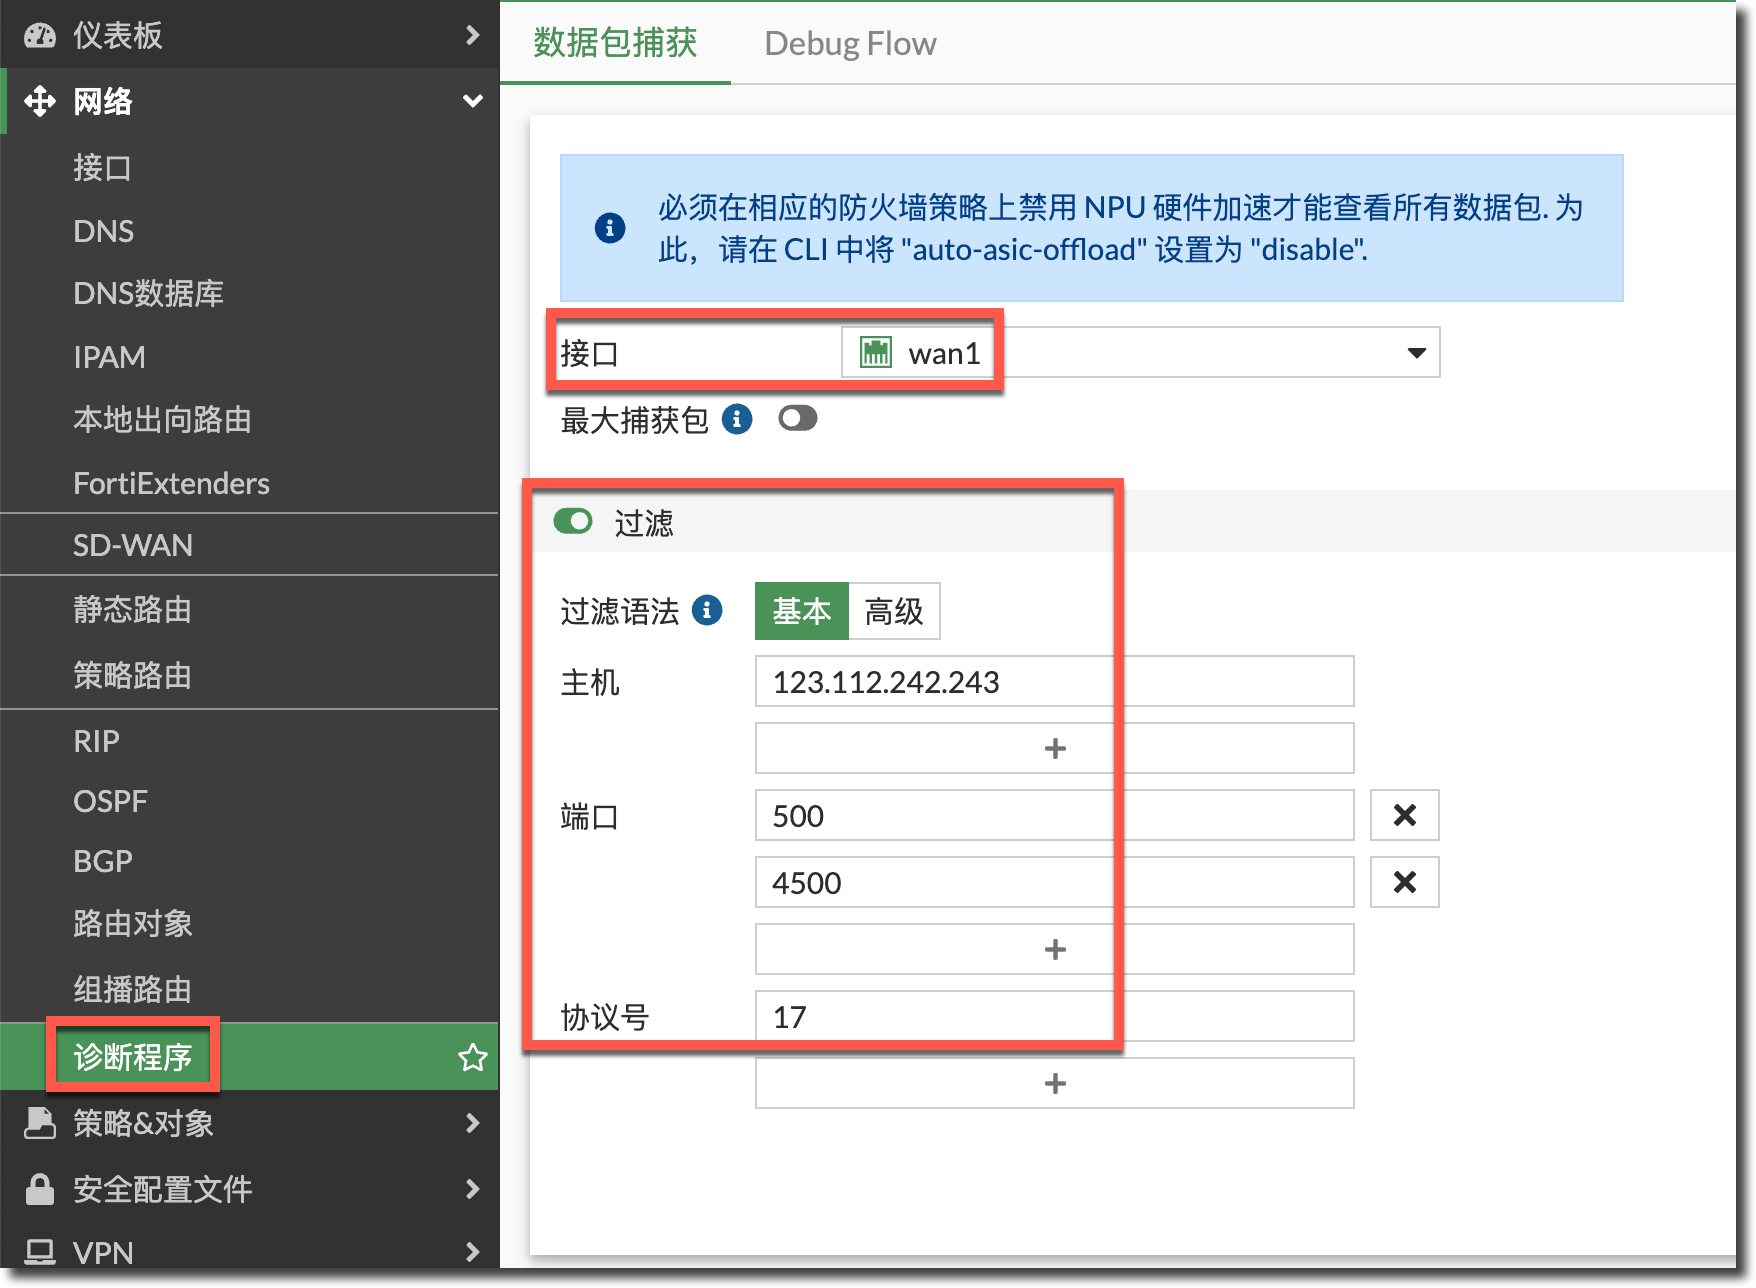The width and height of the screenshot is (1756, 1288).
Task: Click info icon next to 过滤语法
Action: tap(707, 610)
